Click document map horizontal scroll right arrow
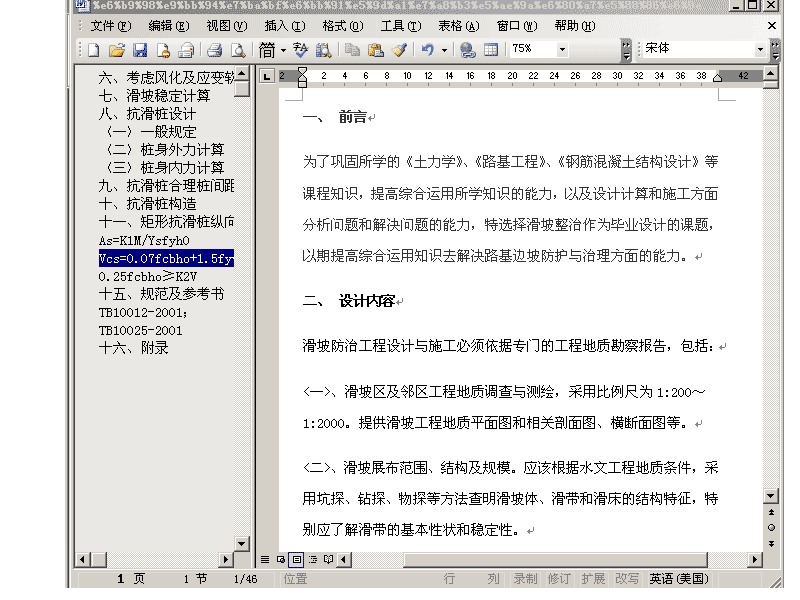 [225, 559]
